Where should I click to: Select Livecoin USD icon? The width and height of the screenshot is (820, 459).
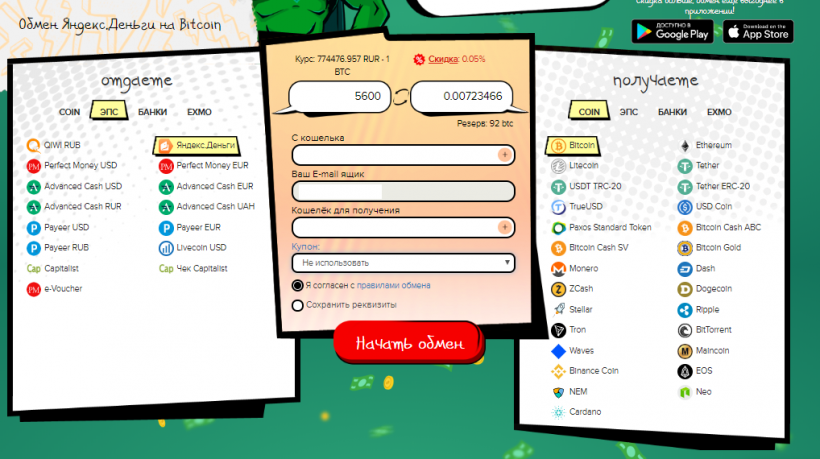pos(166,248)
